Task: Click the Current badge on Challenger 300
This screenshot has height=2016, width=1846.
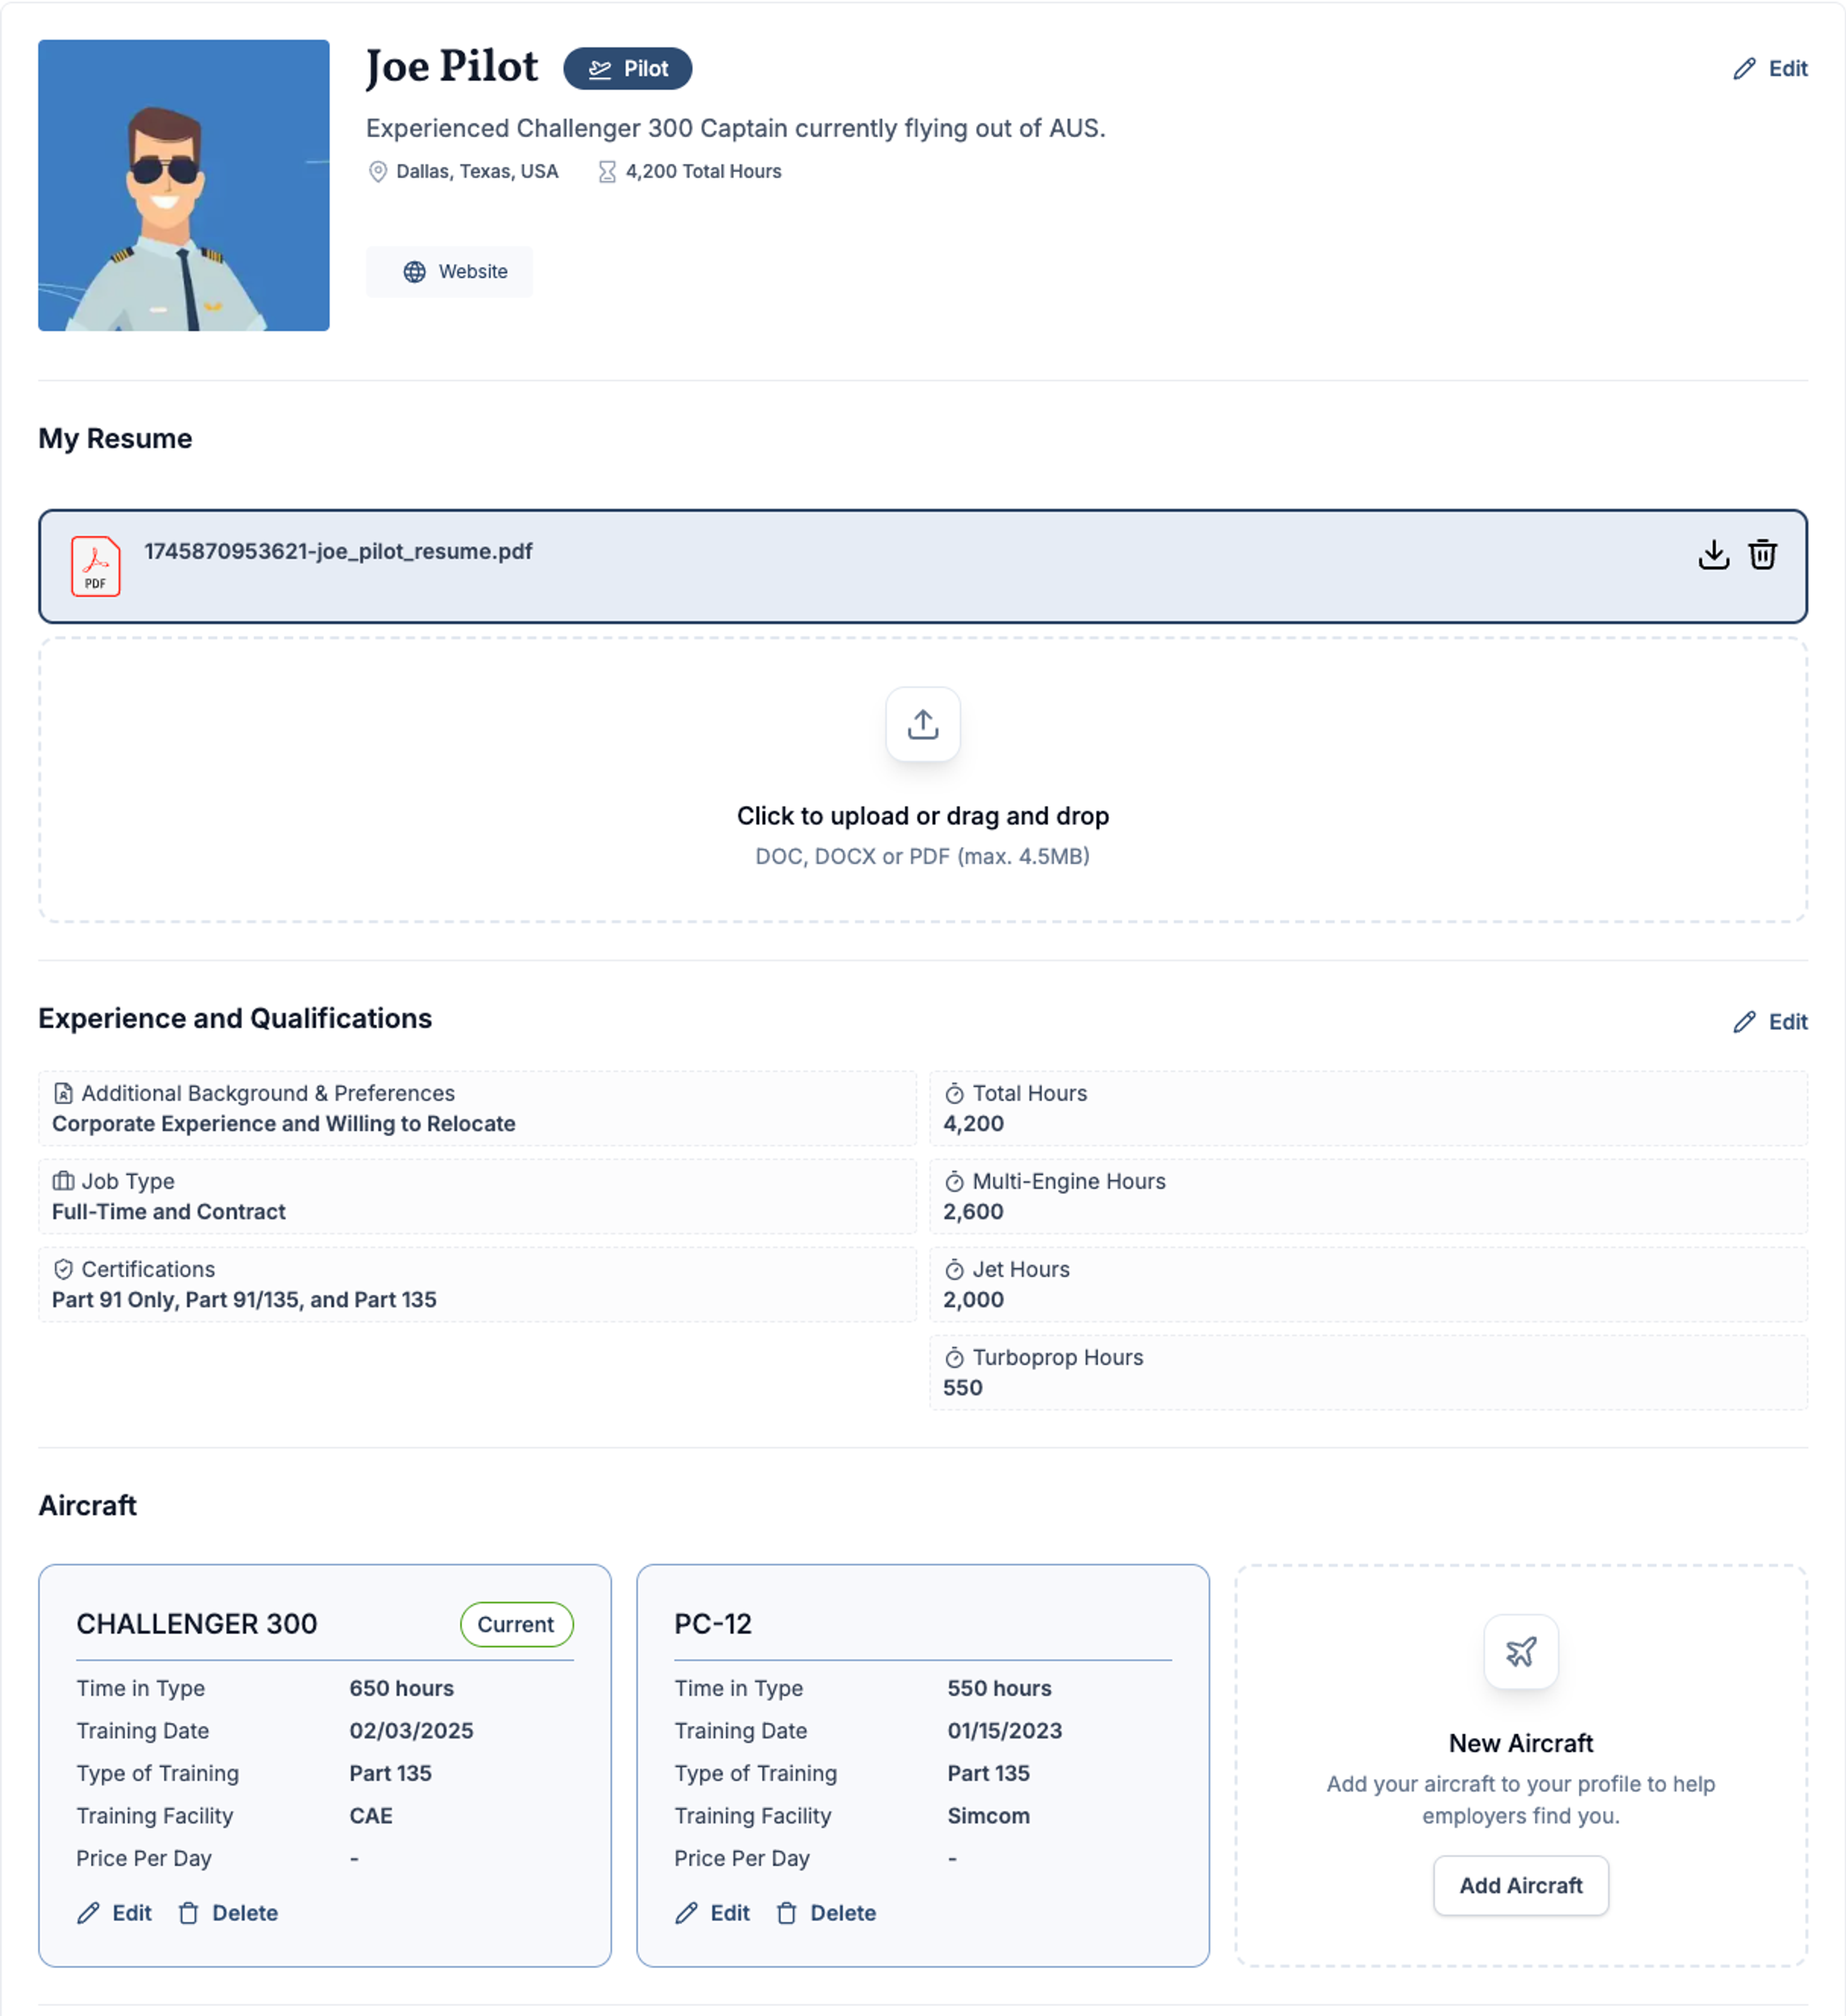Action: point(516,1624)
